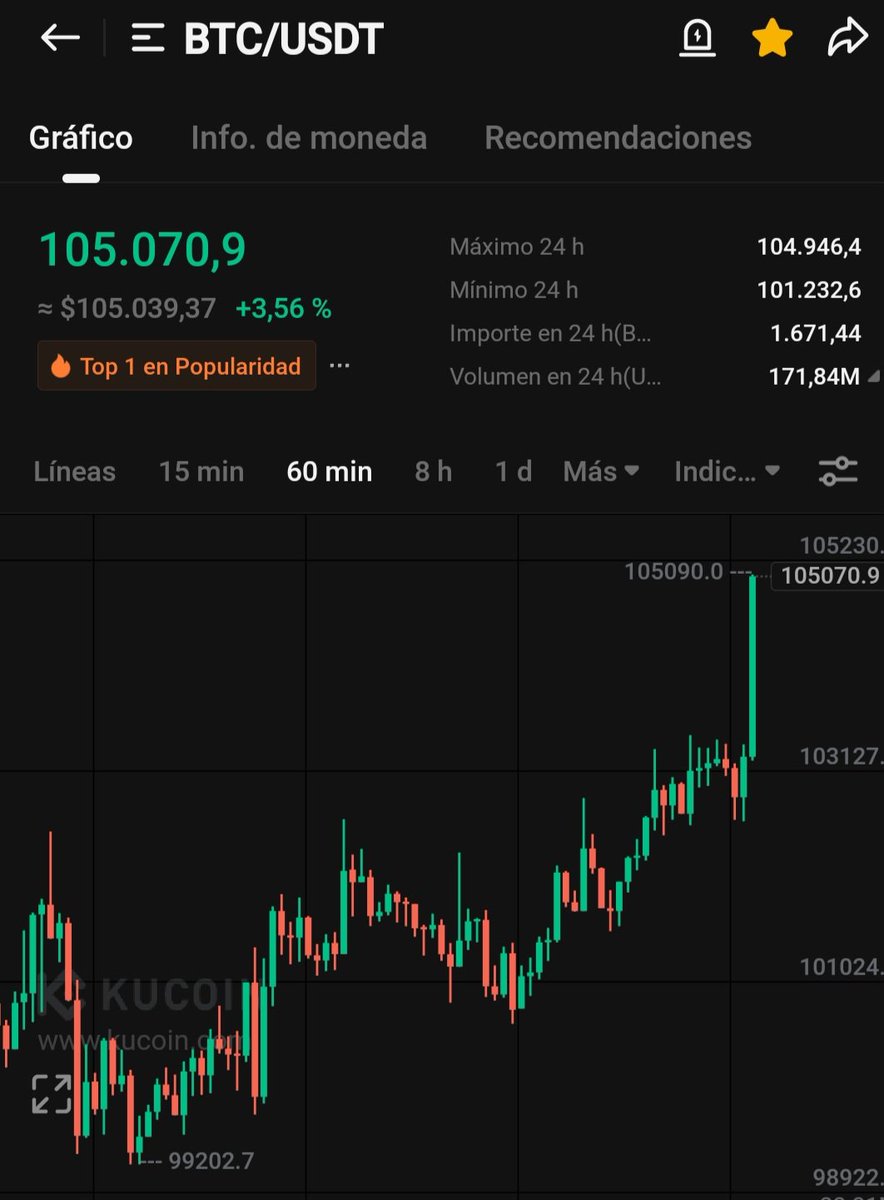Select the Gráfico tab
The height and width of the screenshot is (1200, 884).
[x=81, y=138]
